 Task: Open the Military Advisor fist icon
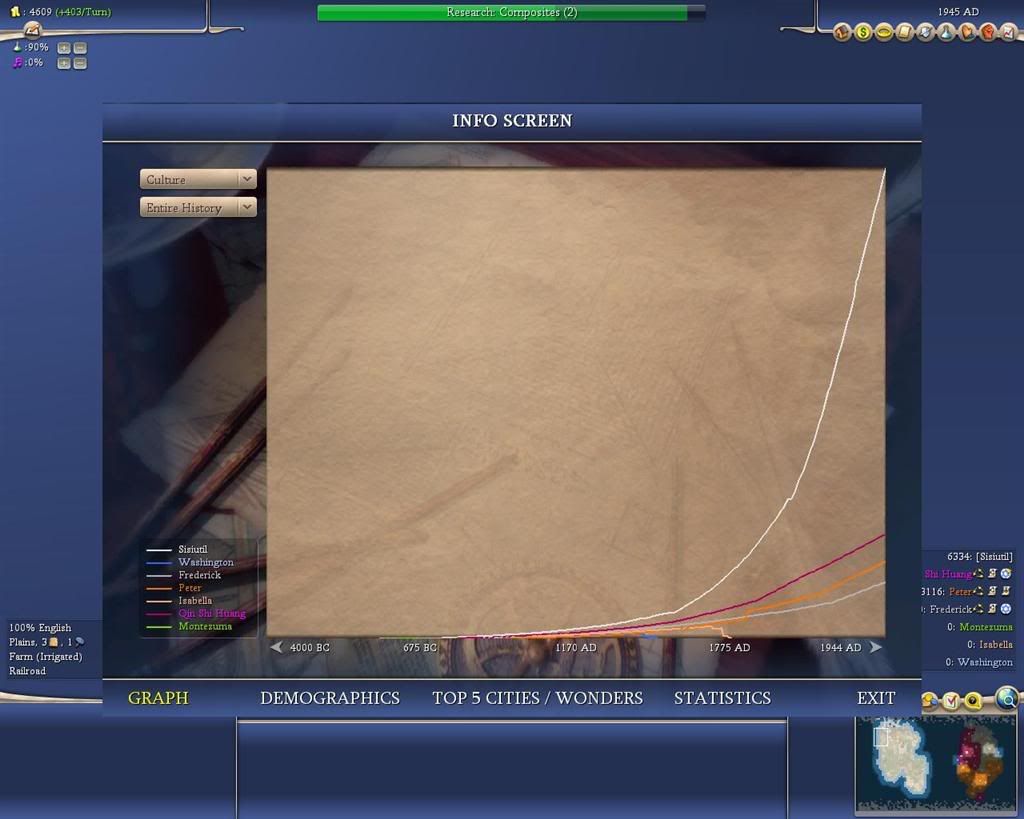987,32
